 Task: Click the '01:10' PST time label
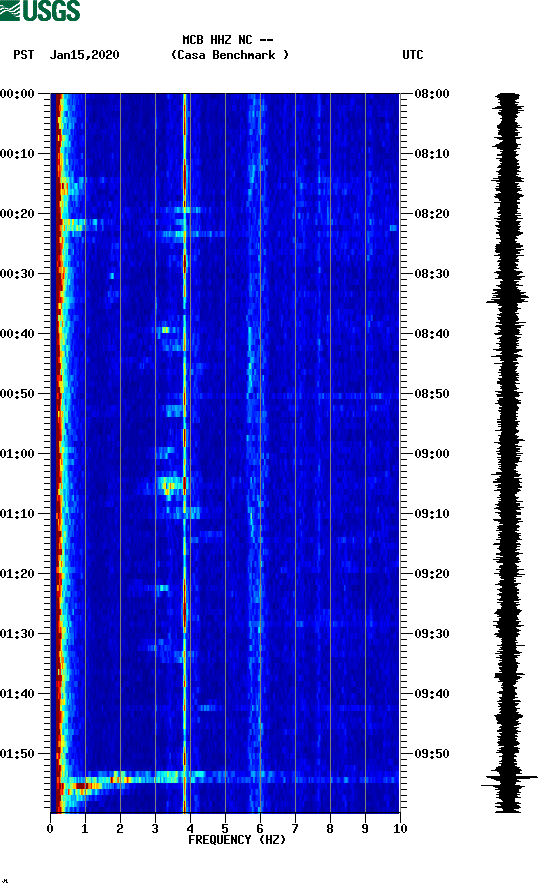[18, 514]
